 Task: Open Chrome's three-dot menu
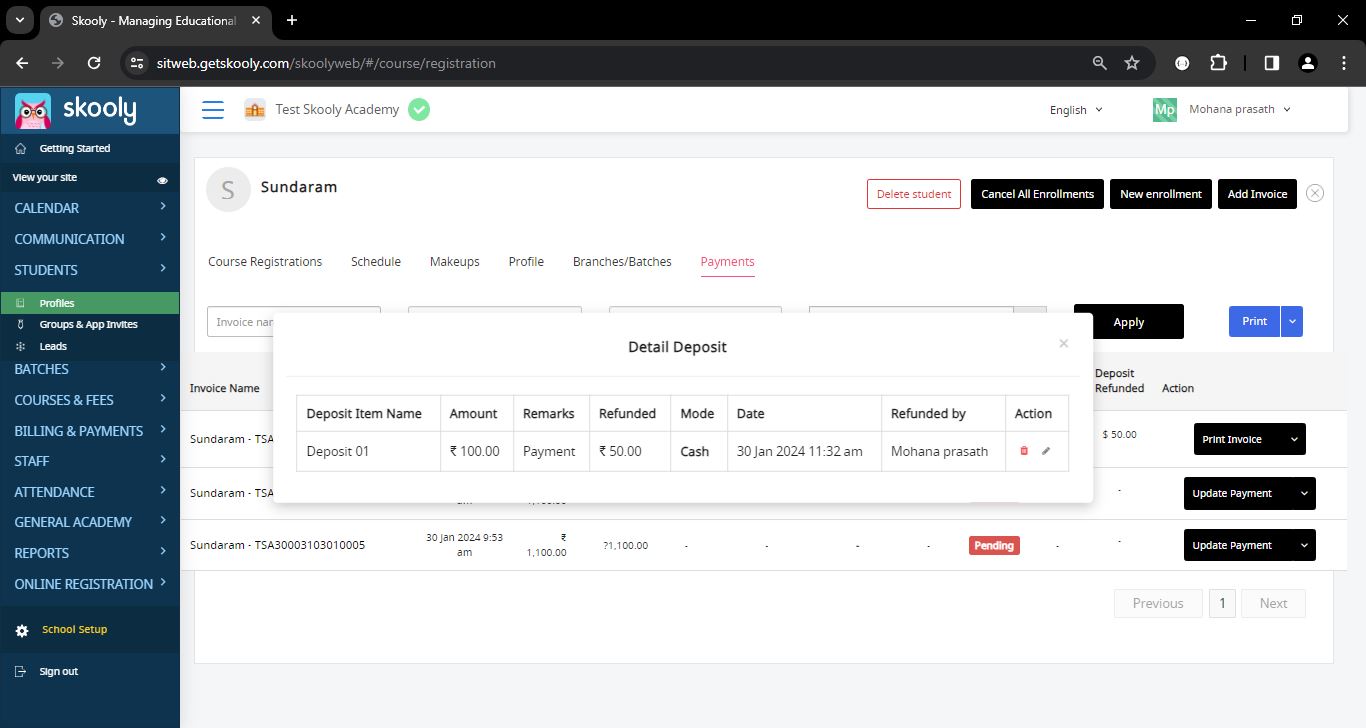pyautogui.click(x=1343, y=63)
